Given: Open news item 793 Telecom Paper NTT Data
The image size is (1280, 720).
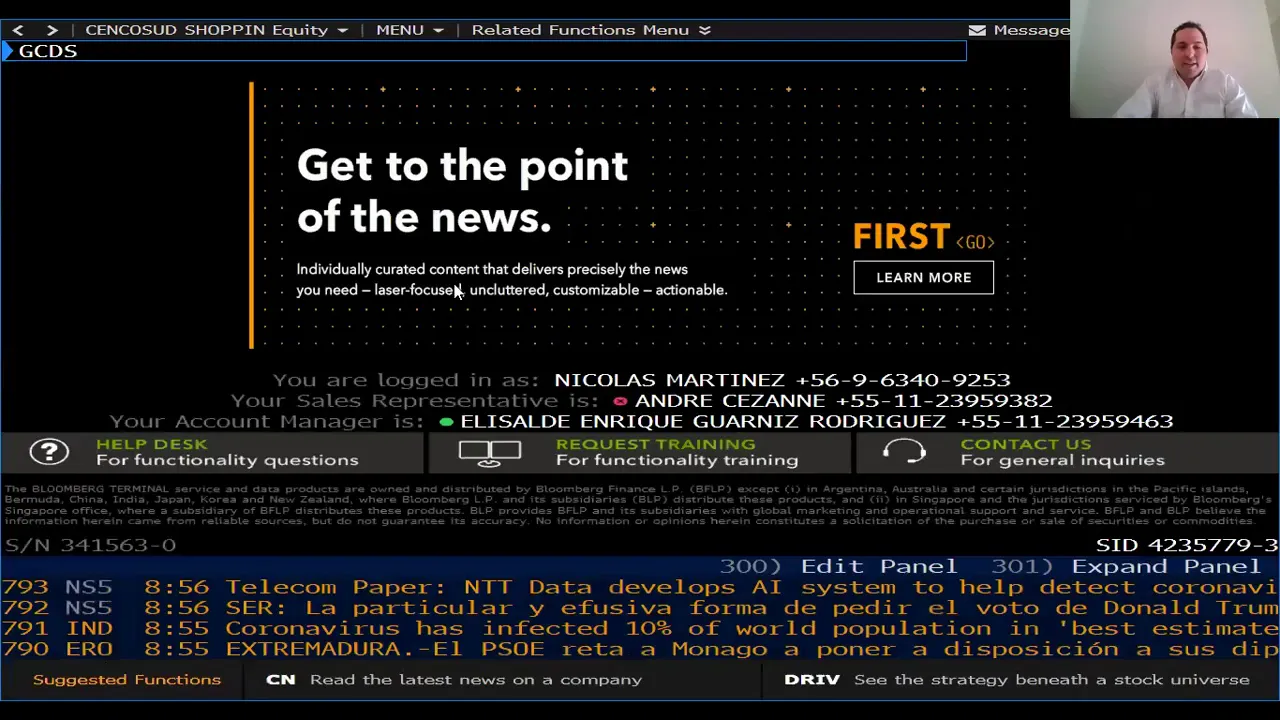Looking at the screenshot, I should pos(640,587).
